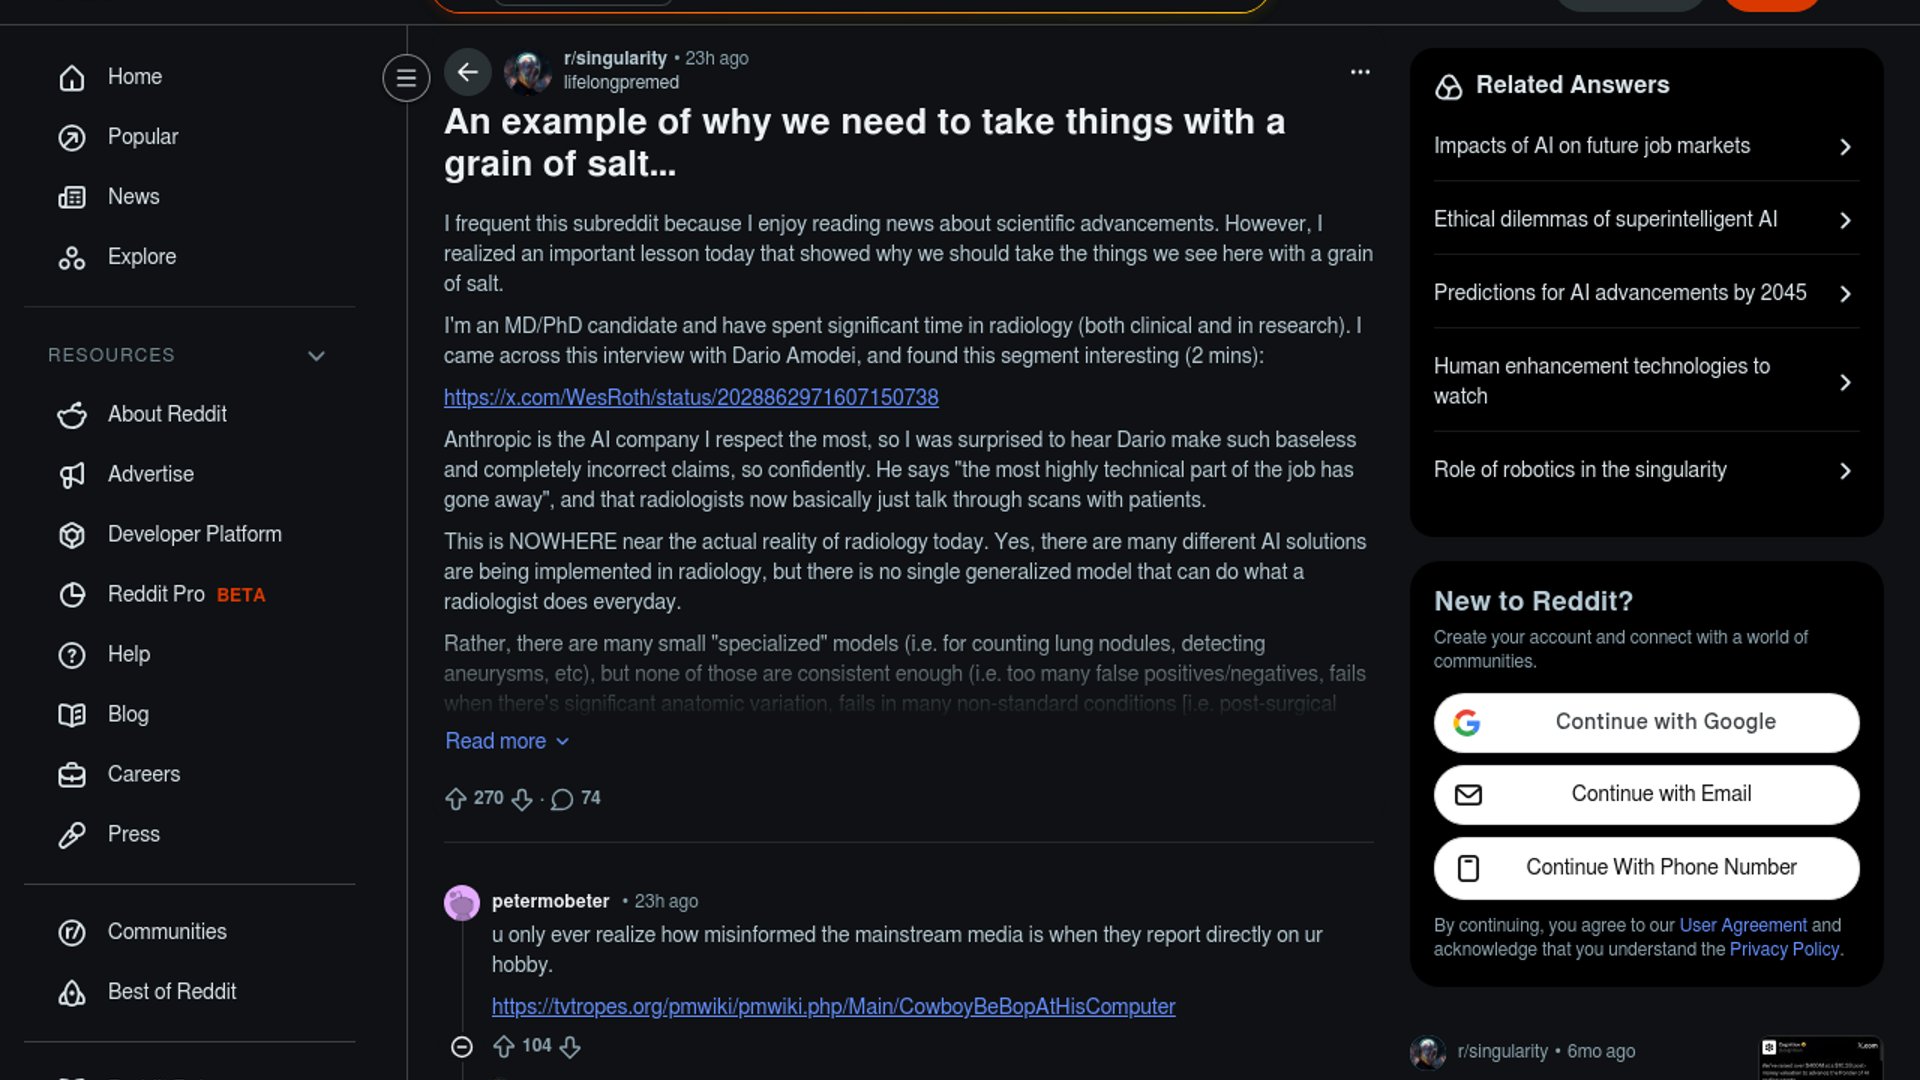Go to Popular in the sidebar

coord(142,137)
